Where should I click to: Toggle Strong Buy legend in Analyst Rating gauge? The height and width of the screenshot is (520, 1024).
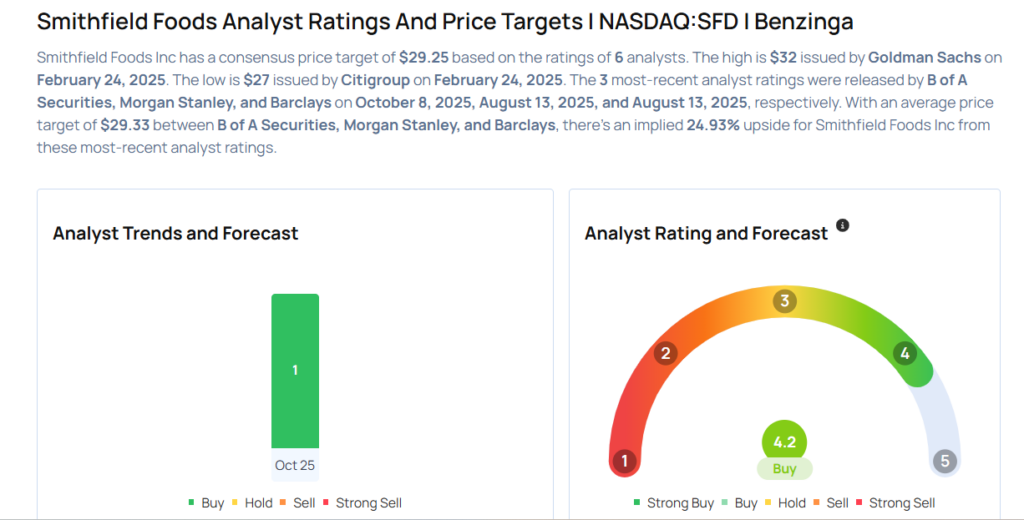[x=674, y=503]
